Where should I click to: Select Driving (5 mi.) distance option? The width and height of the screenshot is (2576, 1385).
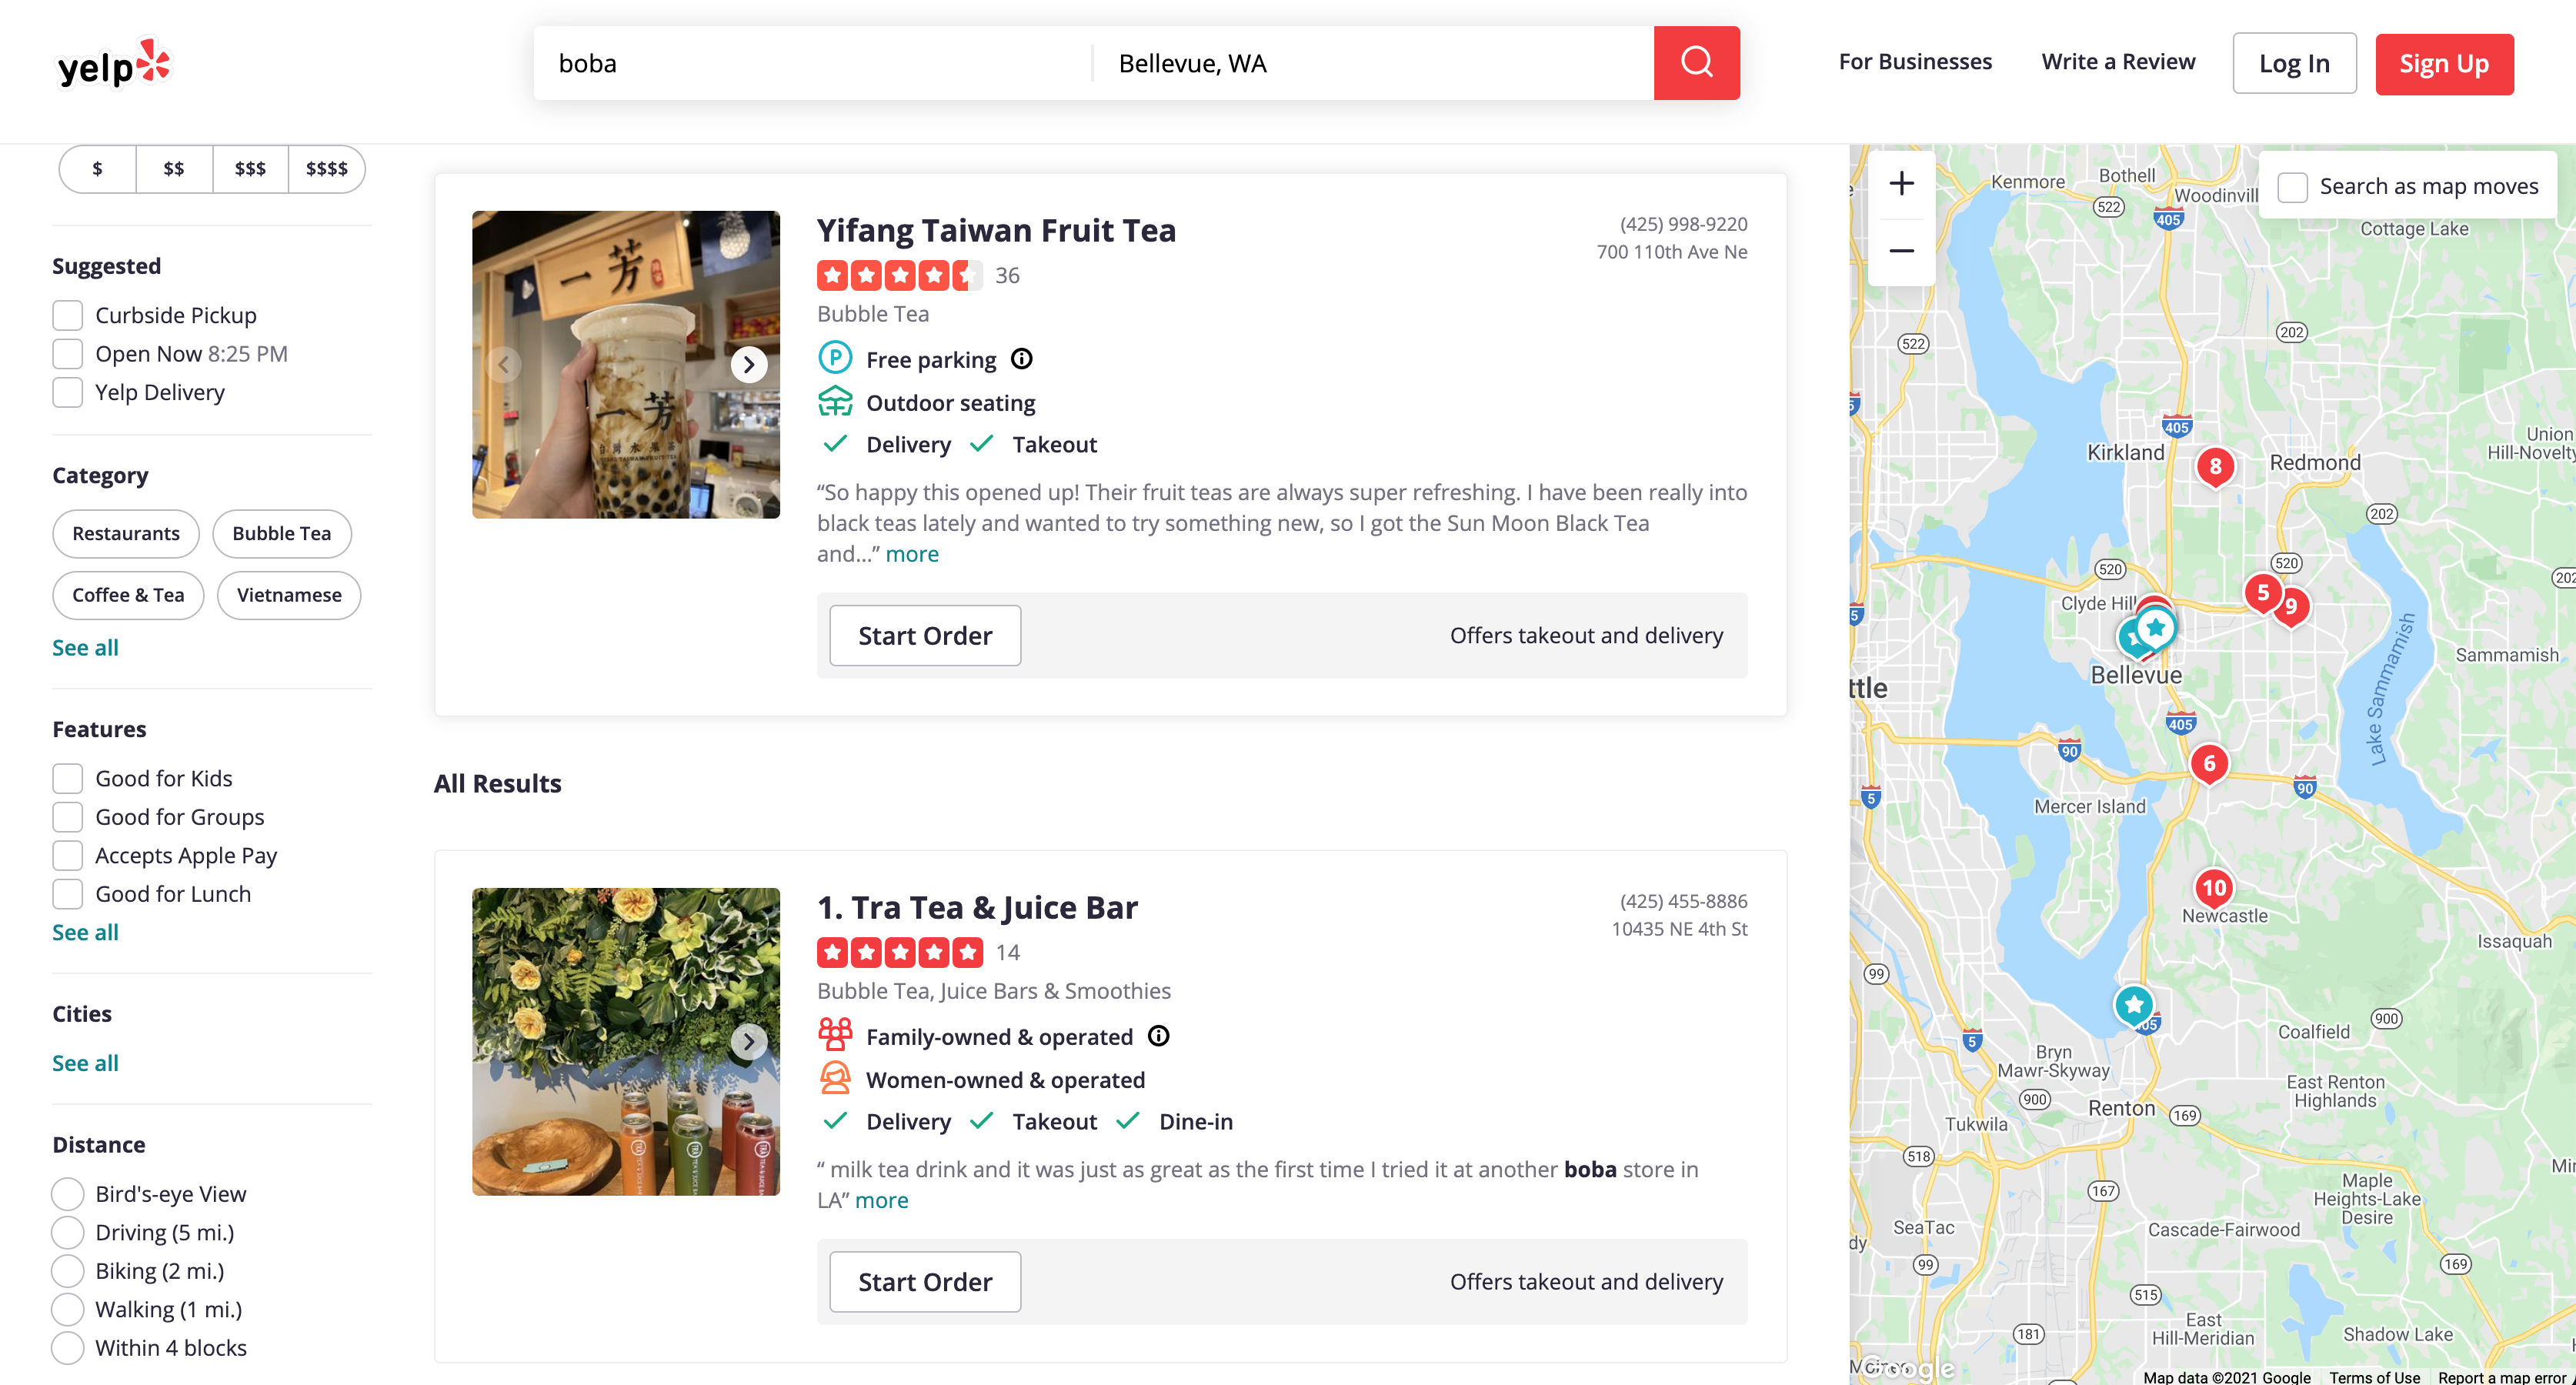68,1232
